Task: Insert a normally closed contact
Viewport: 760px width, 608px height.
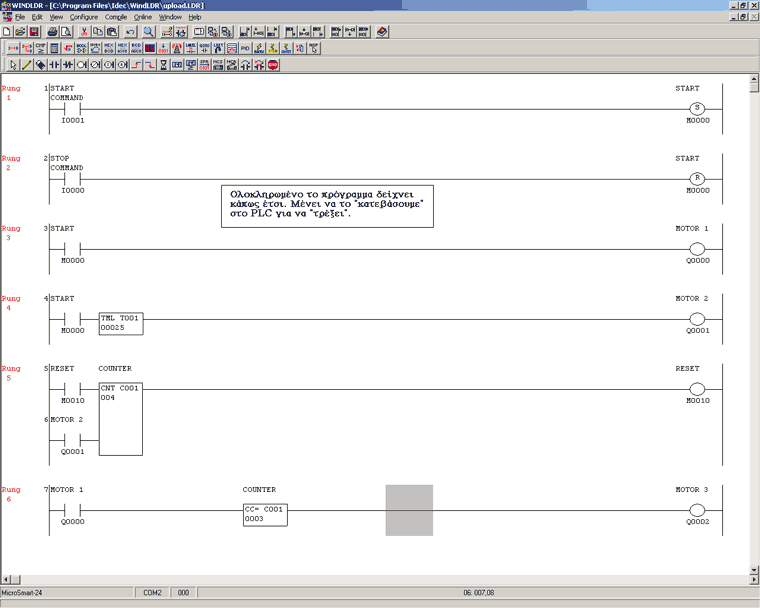Action: click(x=68, y=65)
